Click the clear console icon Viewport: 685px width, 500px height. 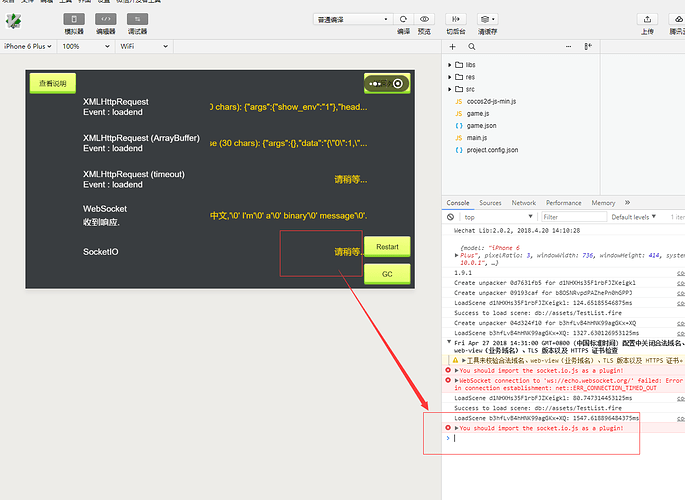(x=450, y=217)
